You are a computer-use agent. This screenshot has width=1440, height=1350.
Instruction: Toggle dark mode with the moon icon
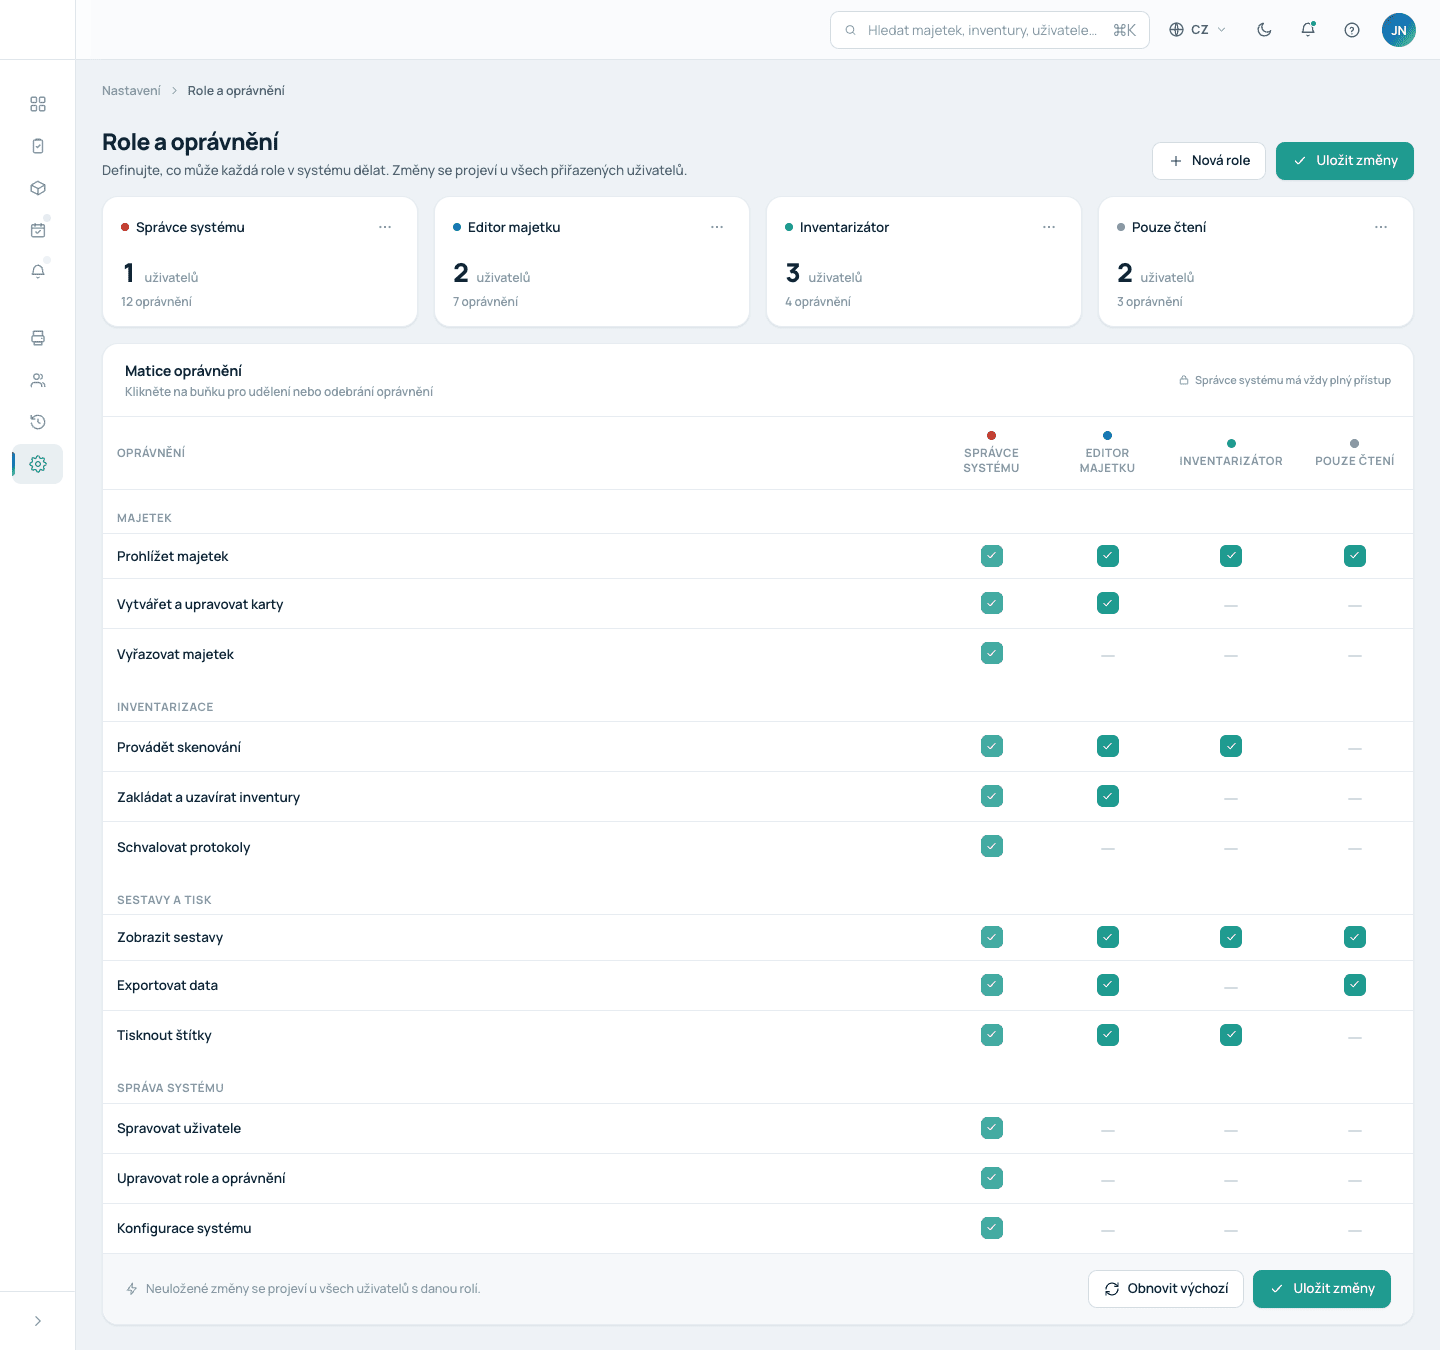[1264, 30]
